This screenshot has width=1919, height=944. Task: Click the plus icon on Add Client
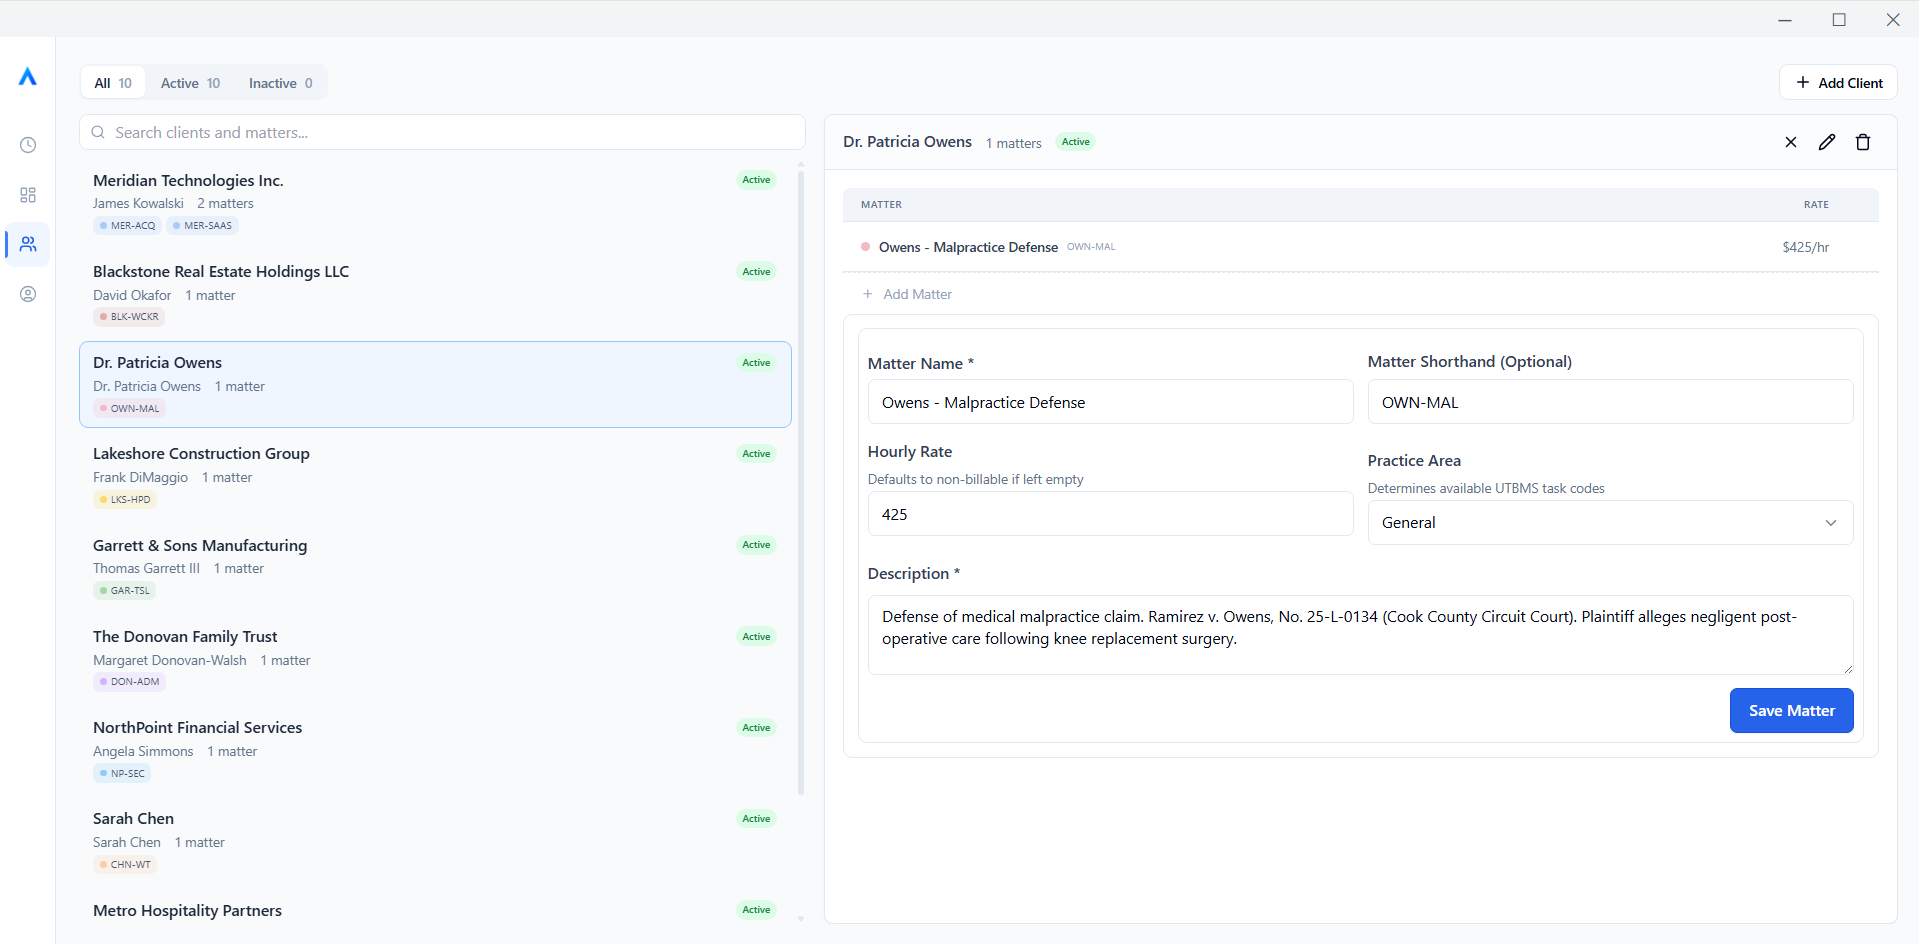(1802, 82)
